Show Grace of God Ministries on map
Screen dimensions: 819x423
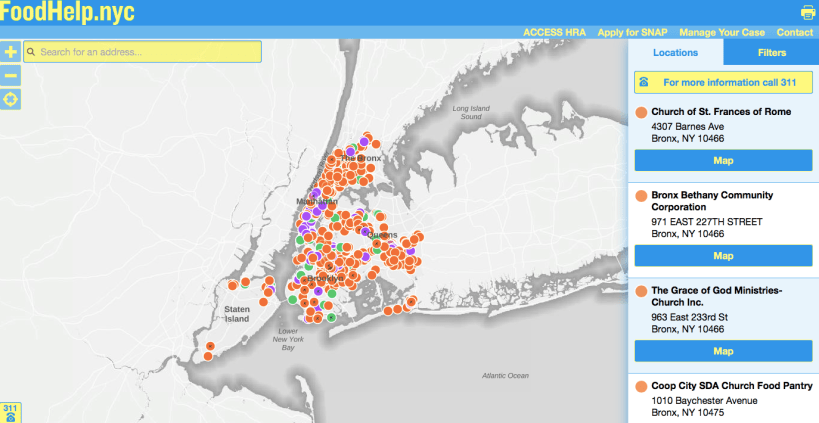tap(723, 351)
